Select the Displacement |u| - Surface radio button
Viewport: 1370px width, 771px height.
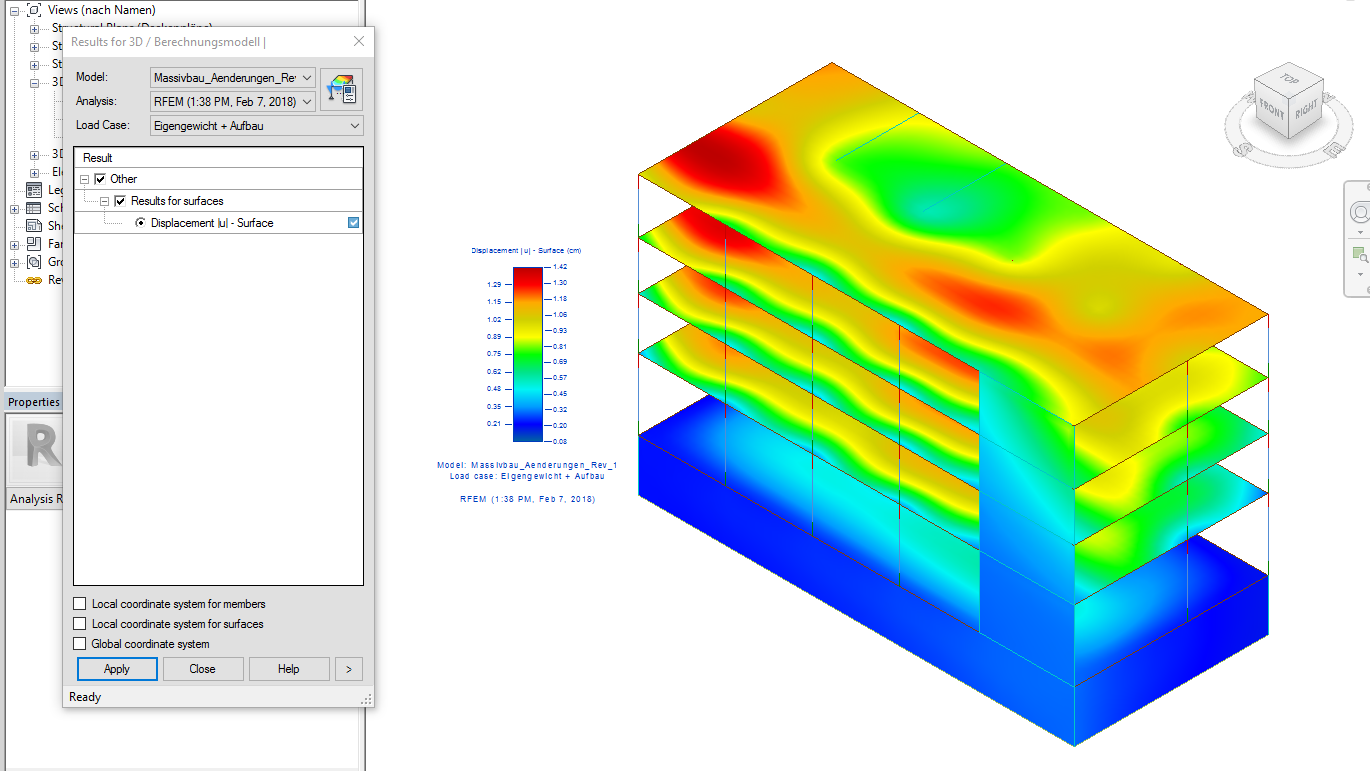138,221
